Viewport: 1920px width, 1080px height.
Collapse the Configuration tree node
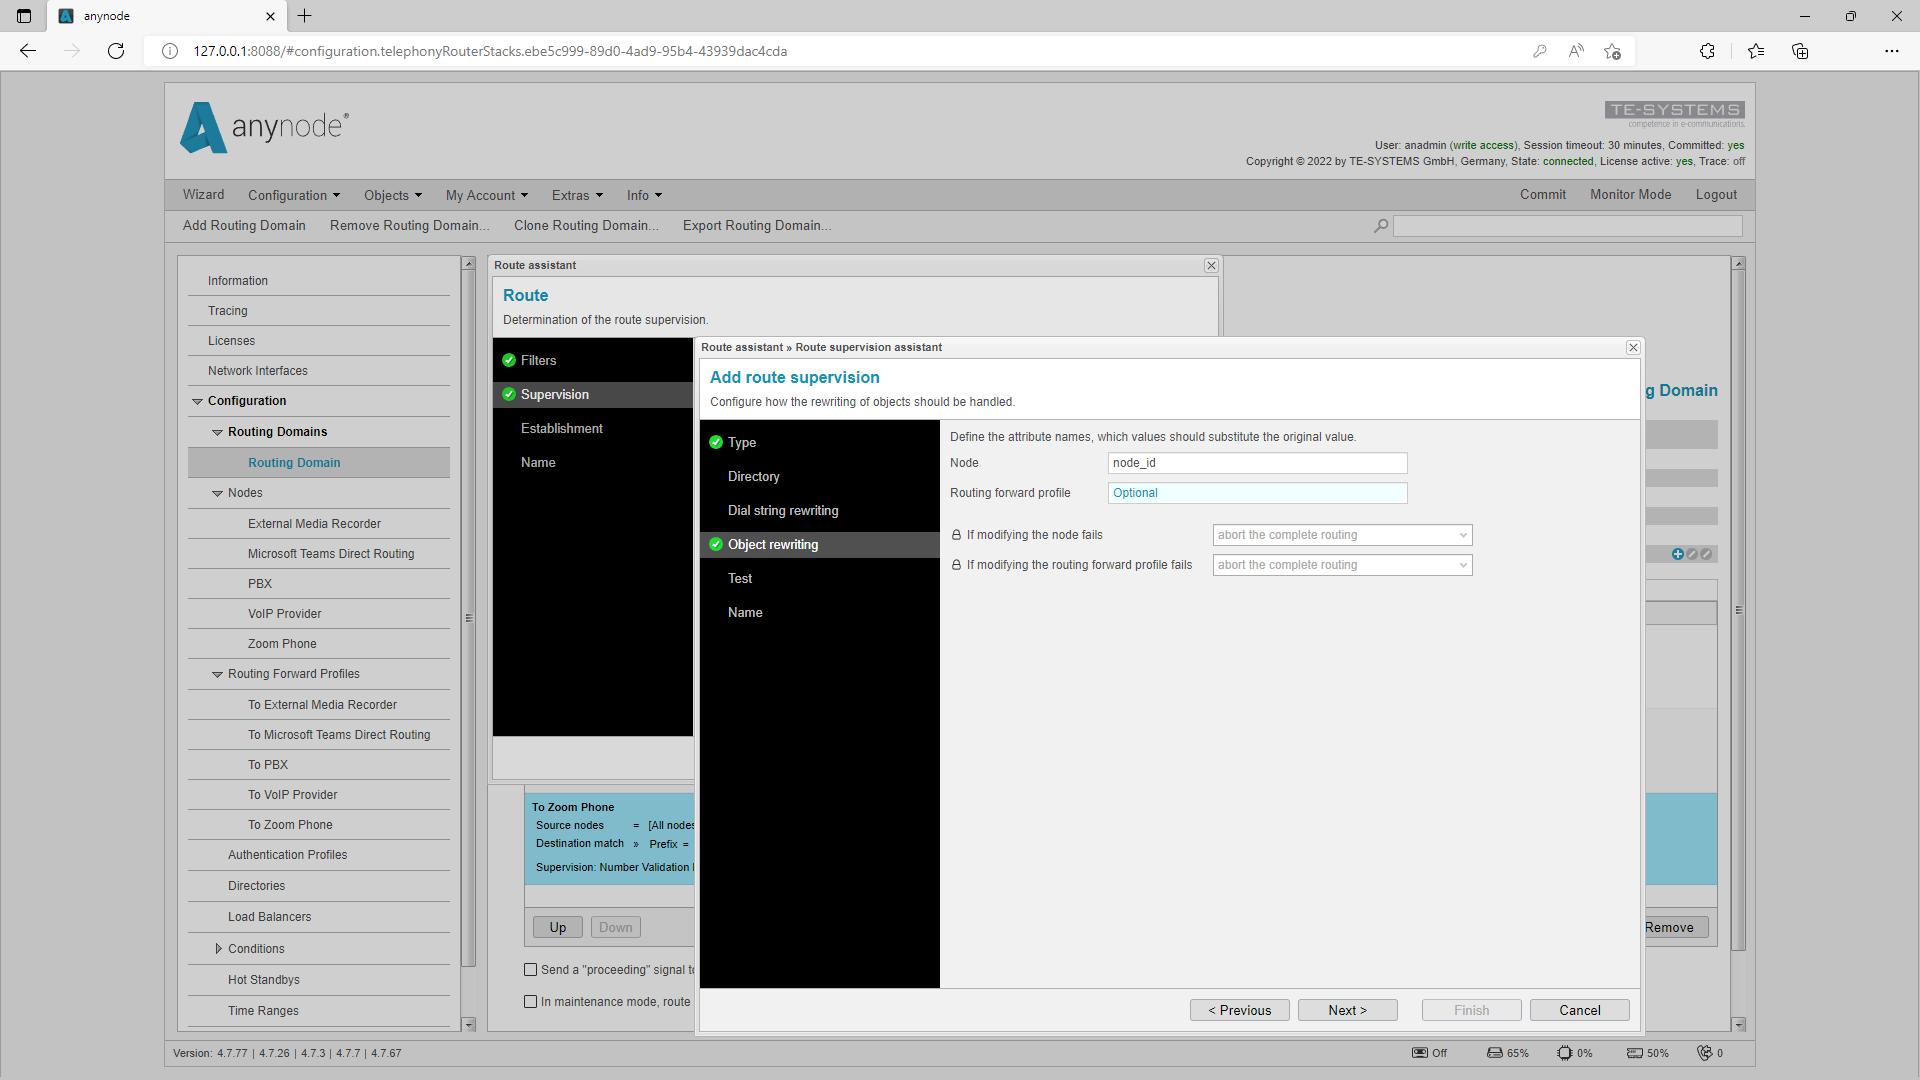coord(197,401)
